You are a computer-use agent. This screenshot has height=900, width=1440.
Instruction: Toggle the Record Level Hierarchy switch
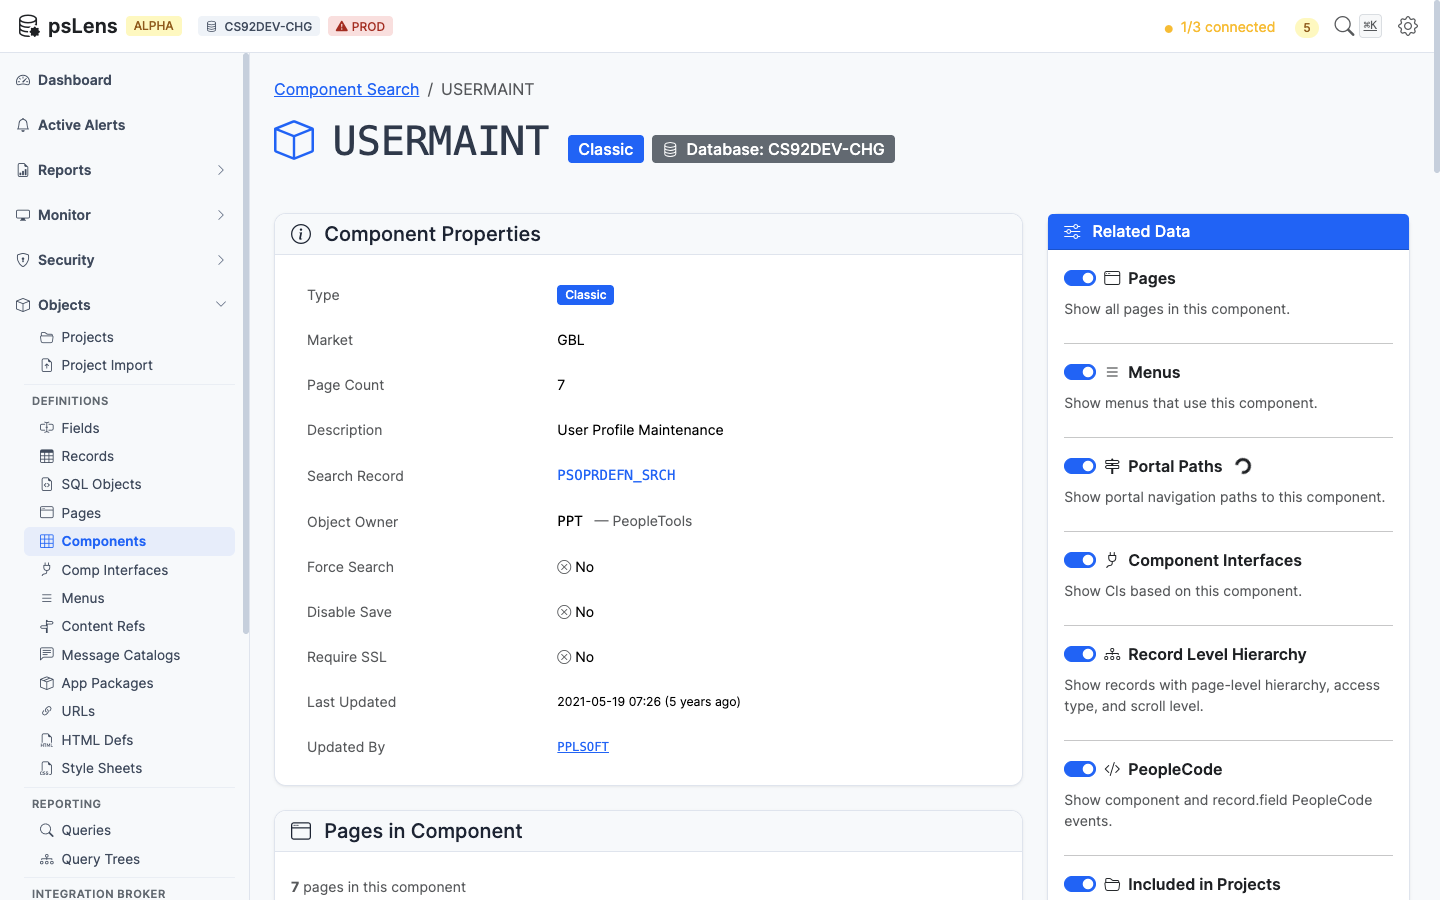point(1080,654)
